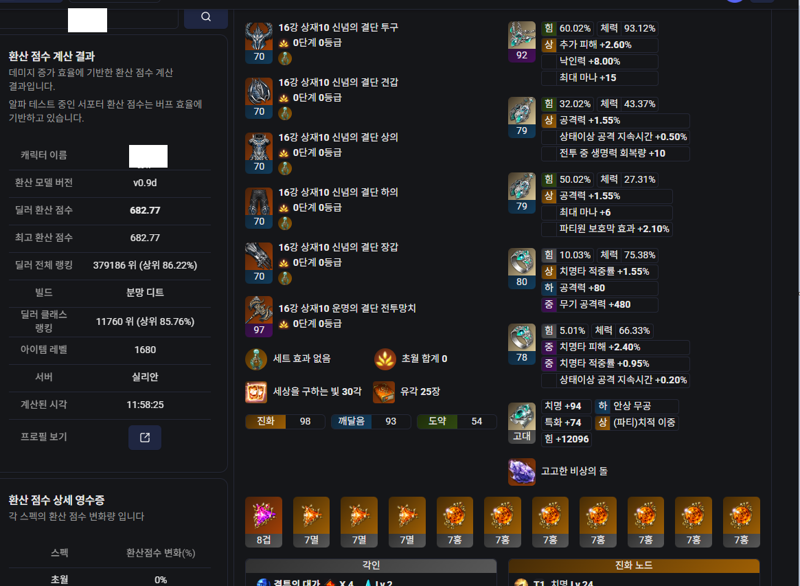
Task: Click the 초월 합계 0 flame icon
Action: (385, 359)
